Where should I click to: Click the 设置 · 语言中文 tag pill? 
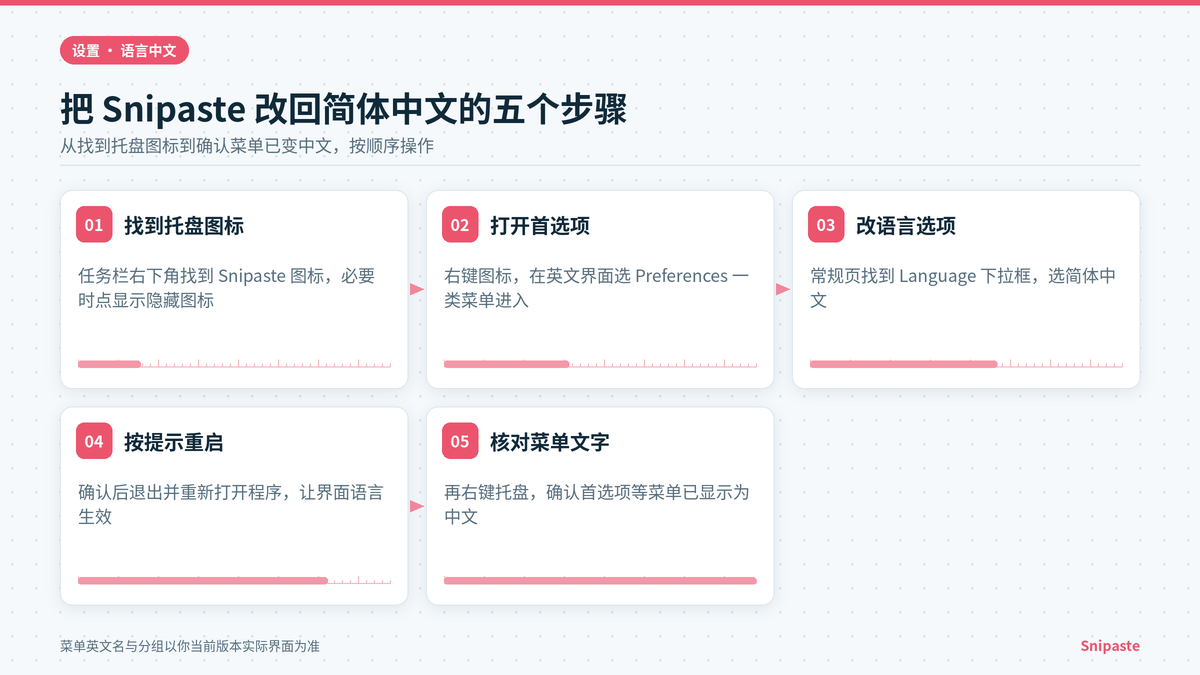click(x=124, y=51)
